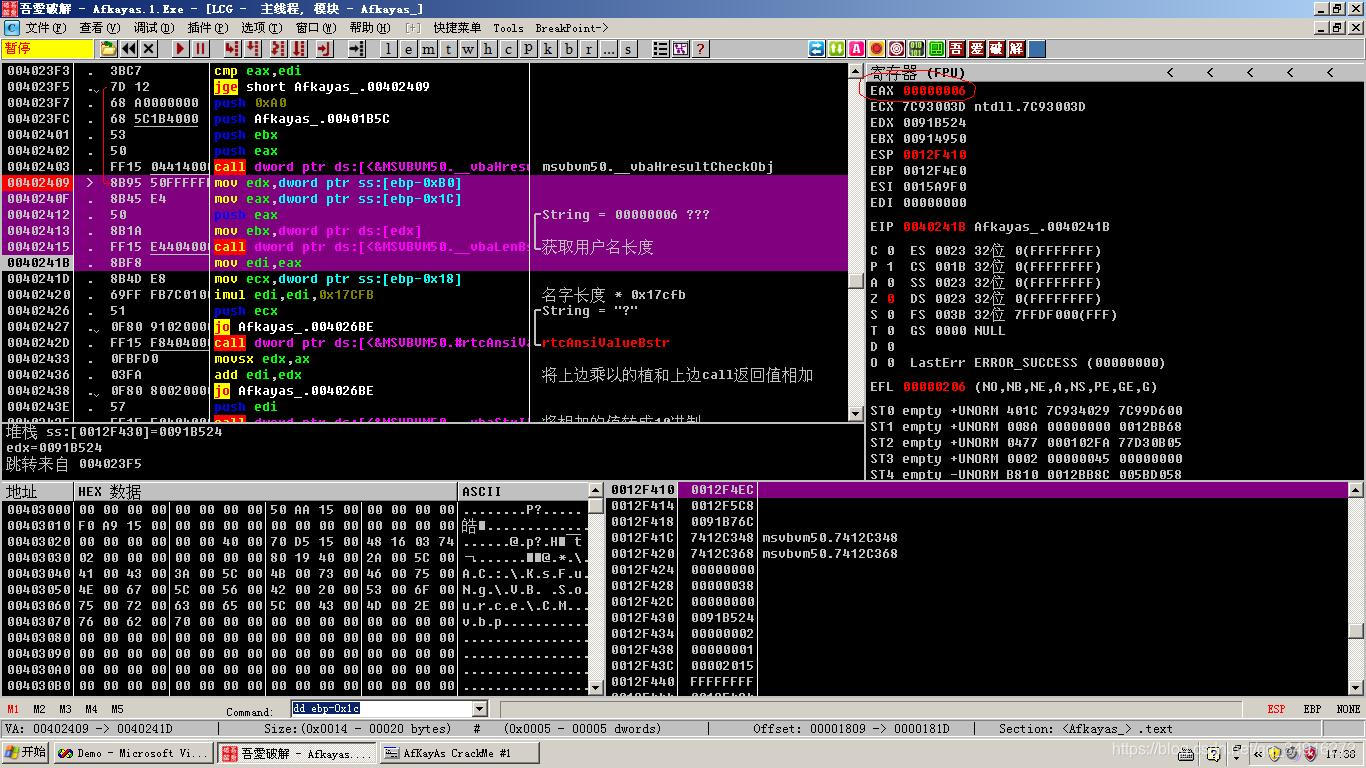The width and height of the screenshot is (1366, 768).
Task: Click the green screen plugin icon
Action: coord(937,48)
